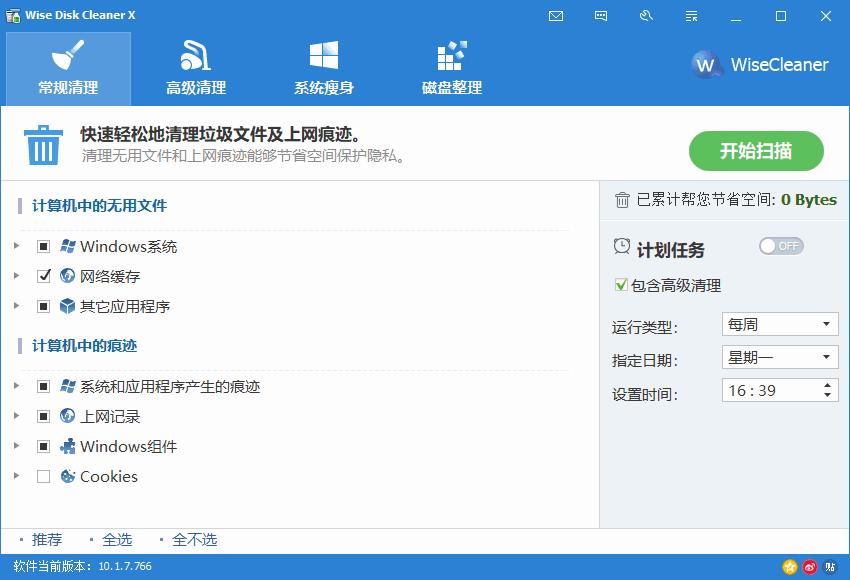Click the red Weibo icon in status bar
Viewport: 850px width, 580px height.
tap(810, 566)
